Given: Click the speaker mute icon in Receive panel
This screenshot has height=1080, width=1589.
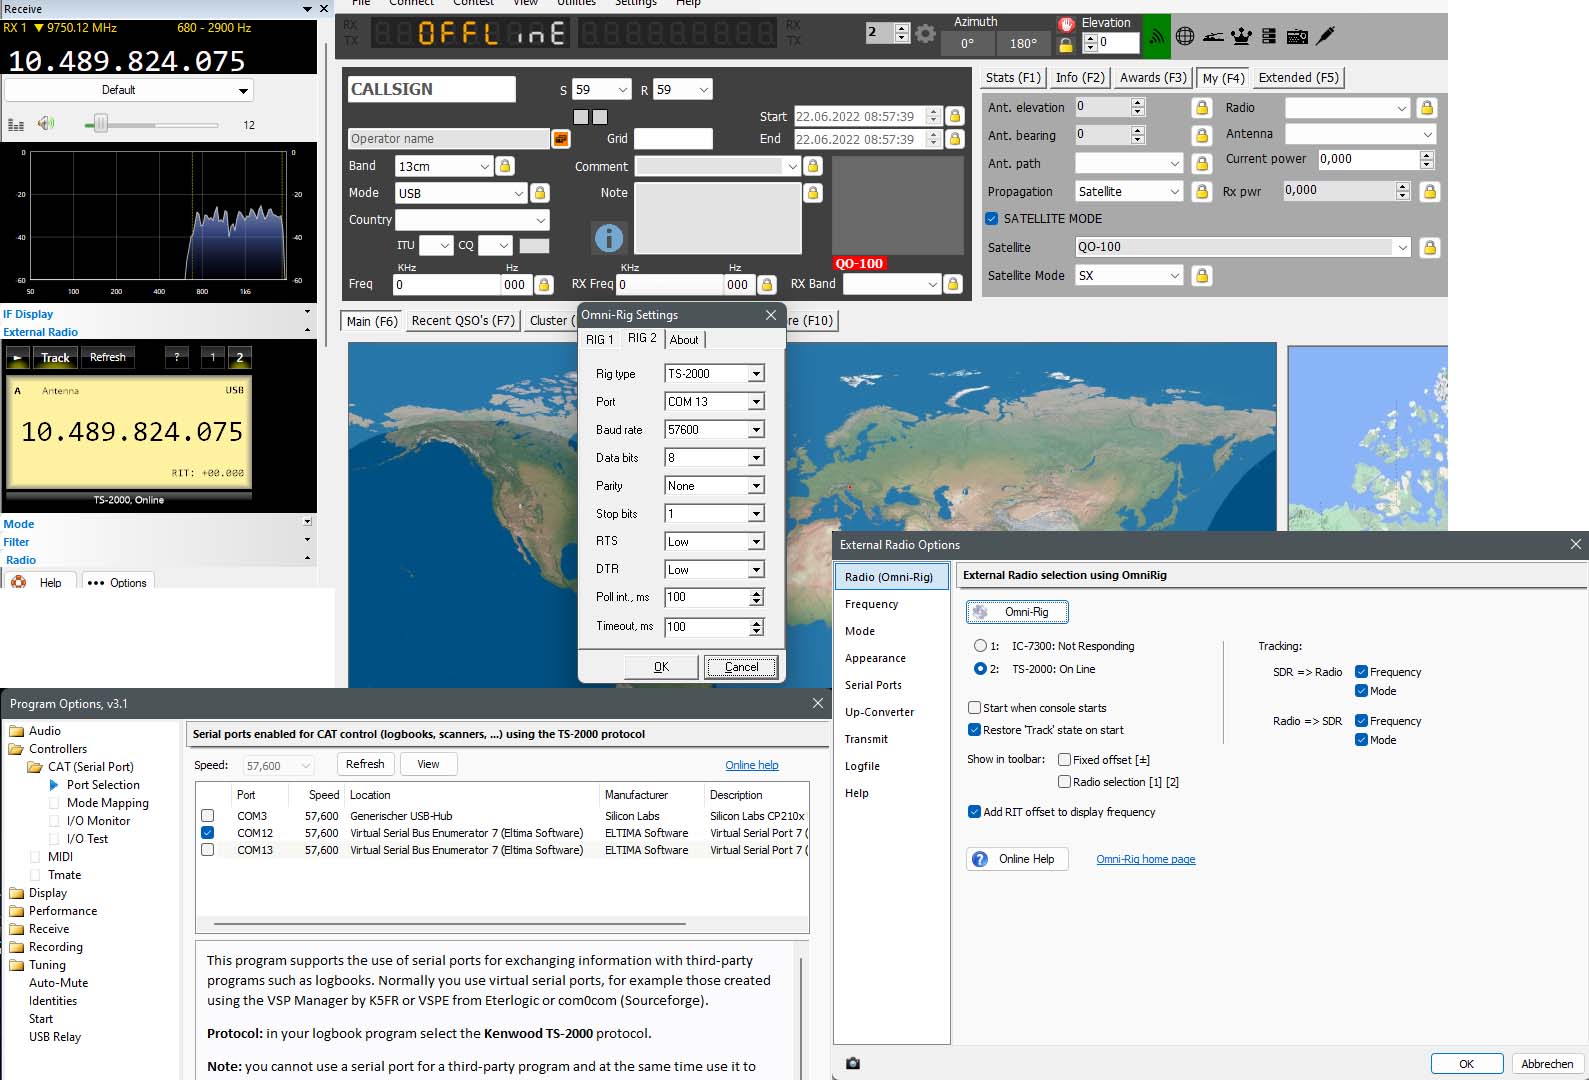Looking at the screenshot, I should (46, 124).
